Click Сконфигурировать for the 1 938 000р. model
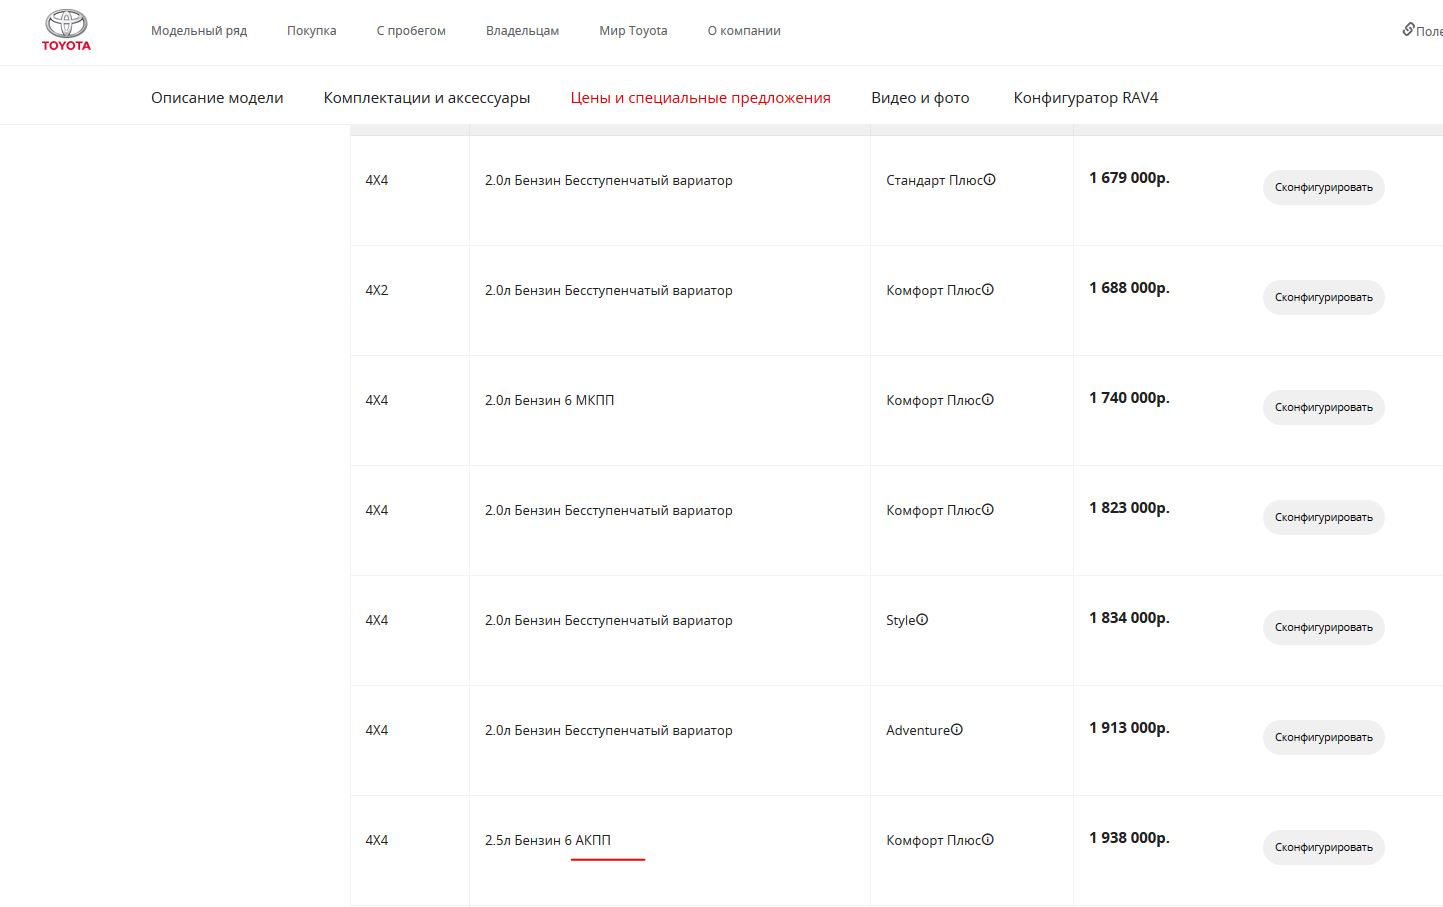 coord(1323,847)
